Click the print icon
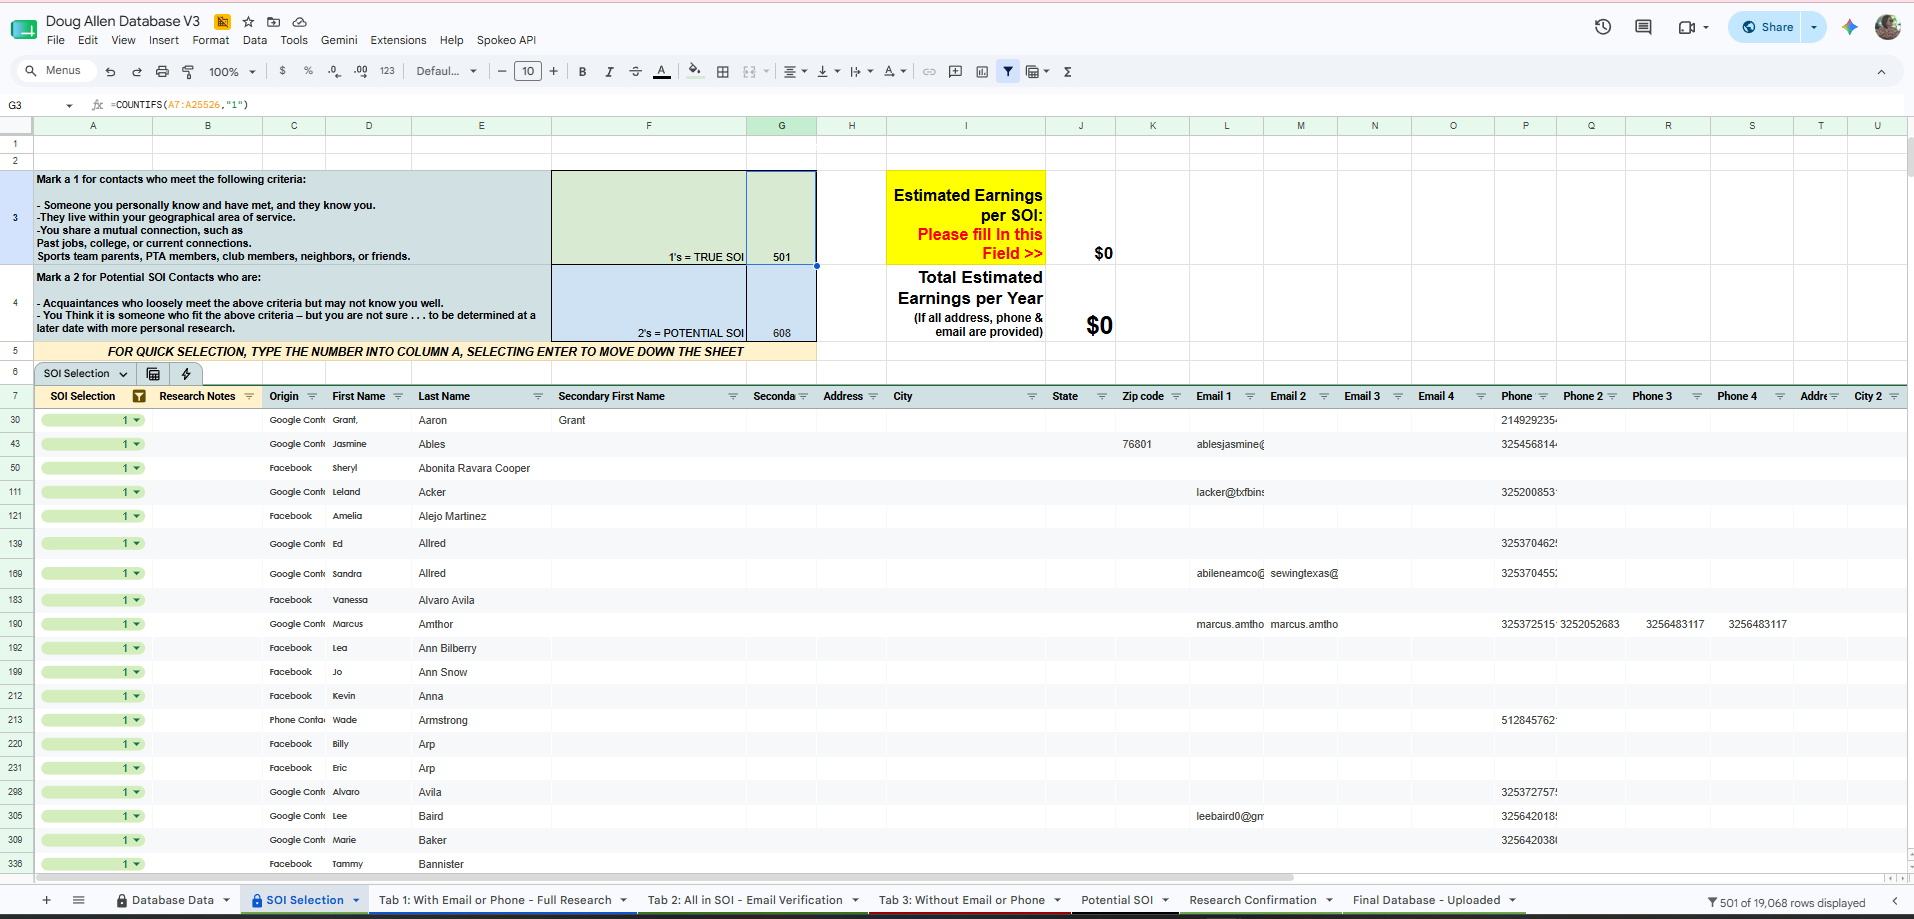This screenshot has height=919, width=1914. point(162,72)
